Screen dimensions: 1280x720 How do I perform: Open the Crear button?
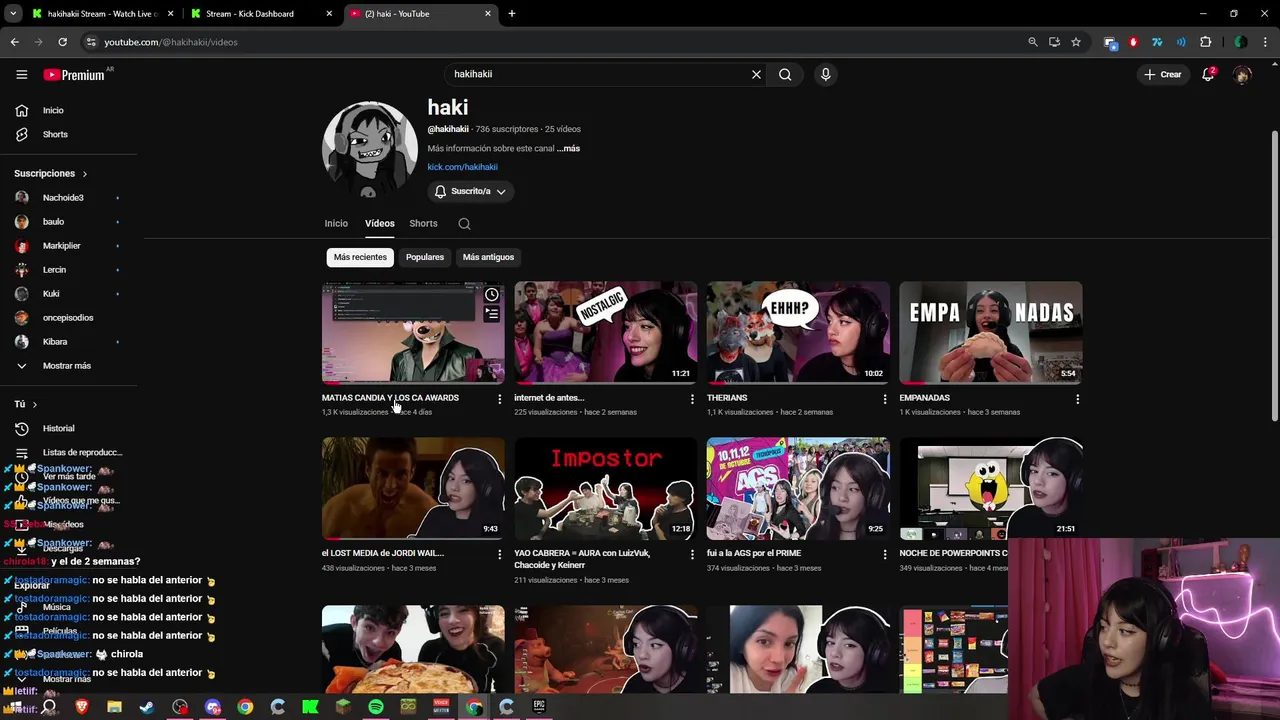[1163, 74]
